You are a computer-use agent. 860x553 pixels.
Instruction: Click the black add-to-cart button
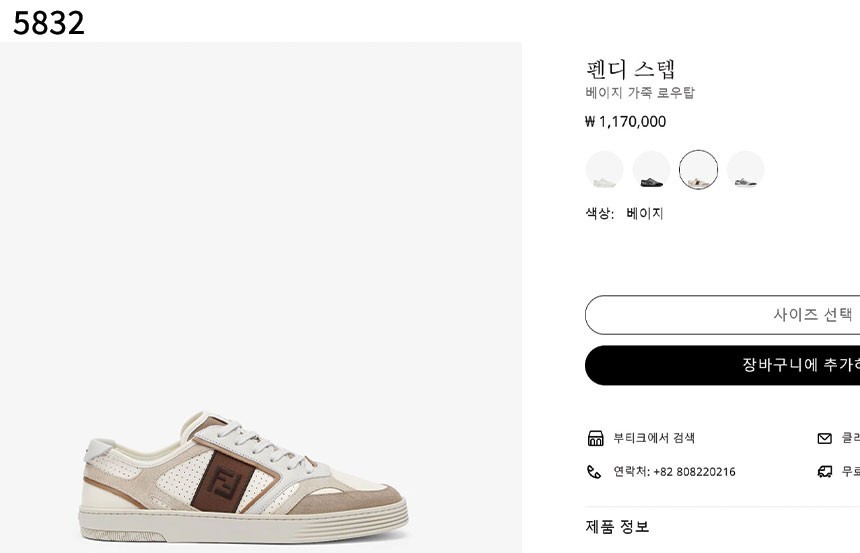[722, 365]
